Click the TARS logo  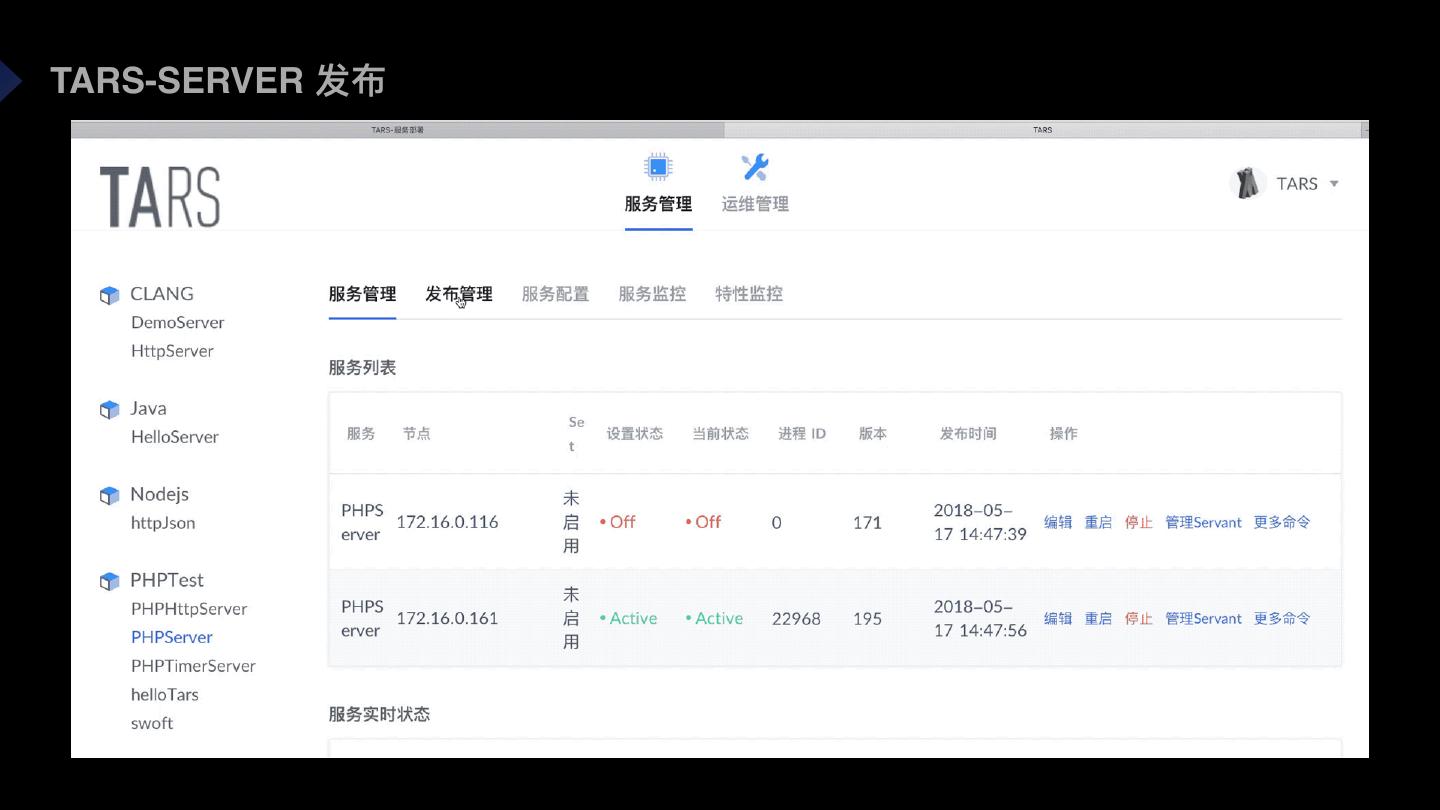coord(160,196)
